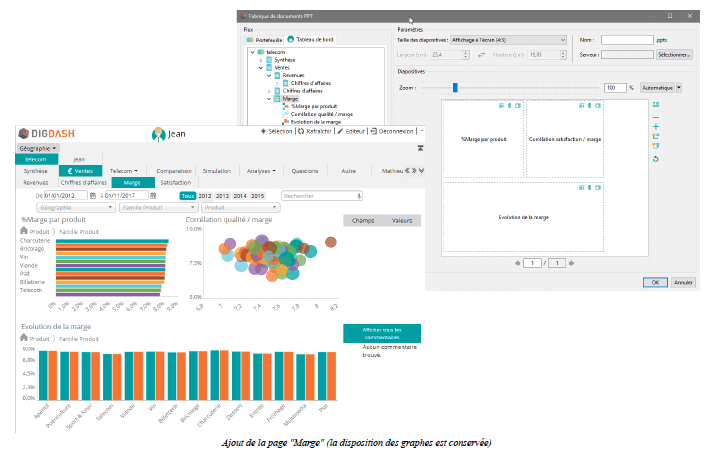Open the Taille des diapositives dropdown
Screen dimensions: 704x459
(x=508, y=40)
